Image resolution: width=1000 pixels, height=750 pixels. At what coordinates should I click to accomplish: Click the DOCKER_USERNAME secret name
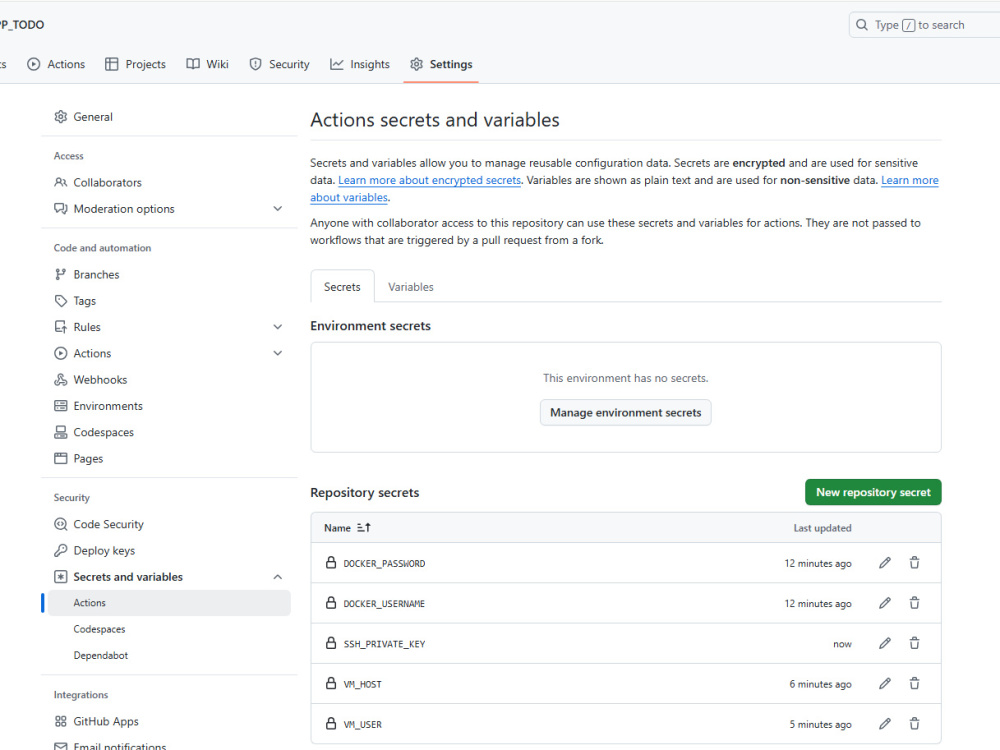tap(384, 604)
